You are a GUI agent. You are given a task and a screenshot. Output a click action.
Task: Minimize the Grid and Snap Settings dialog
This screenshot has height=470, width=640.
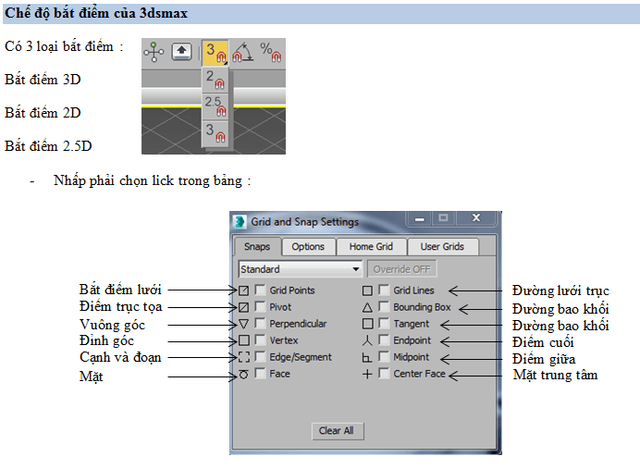[420, 219]
